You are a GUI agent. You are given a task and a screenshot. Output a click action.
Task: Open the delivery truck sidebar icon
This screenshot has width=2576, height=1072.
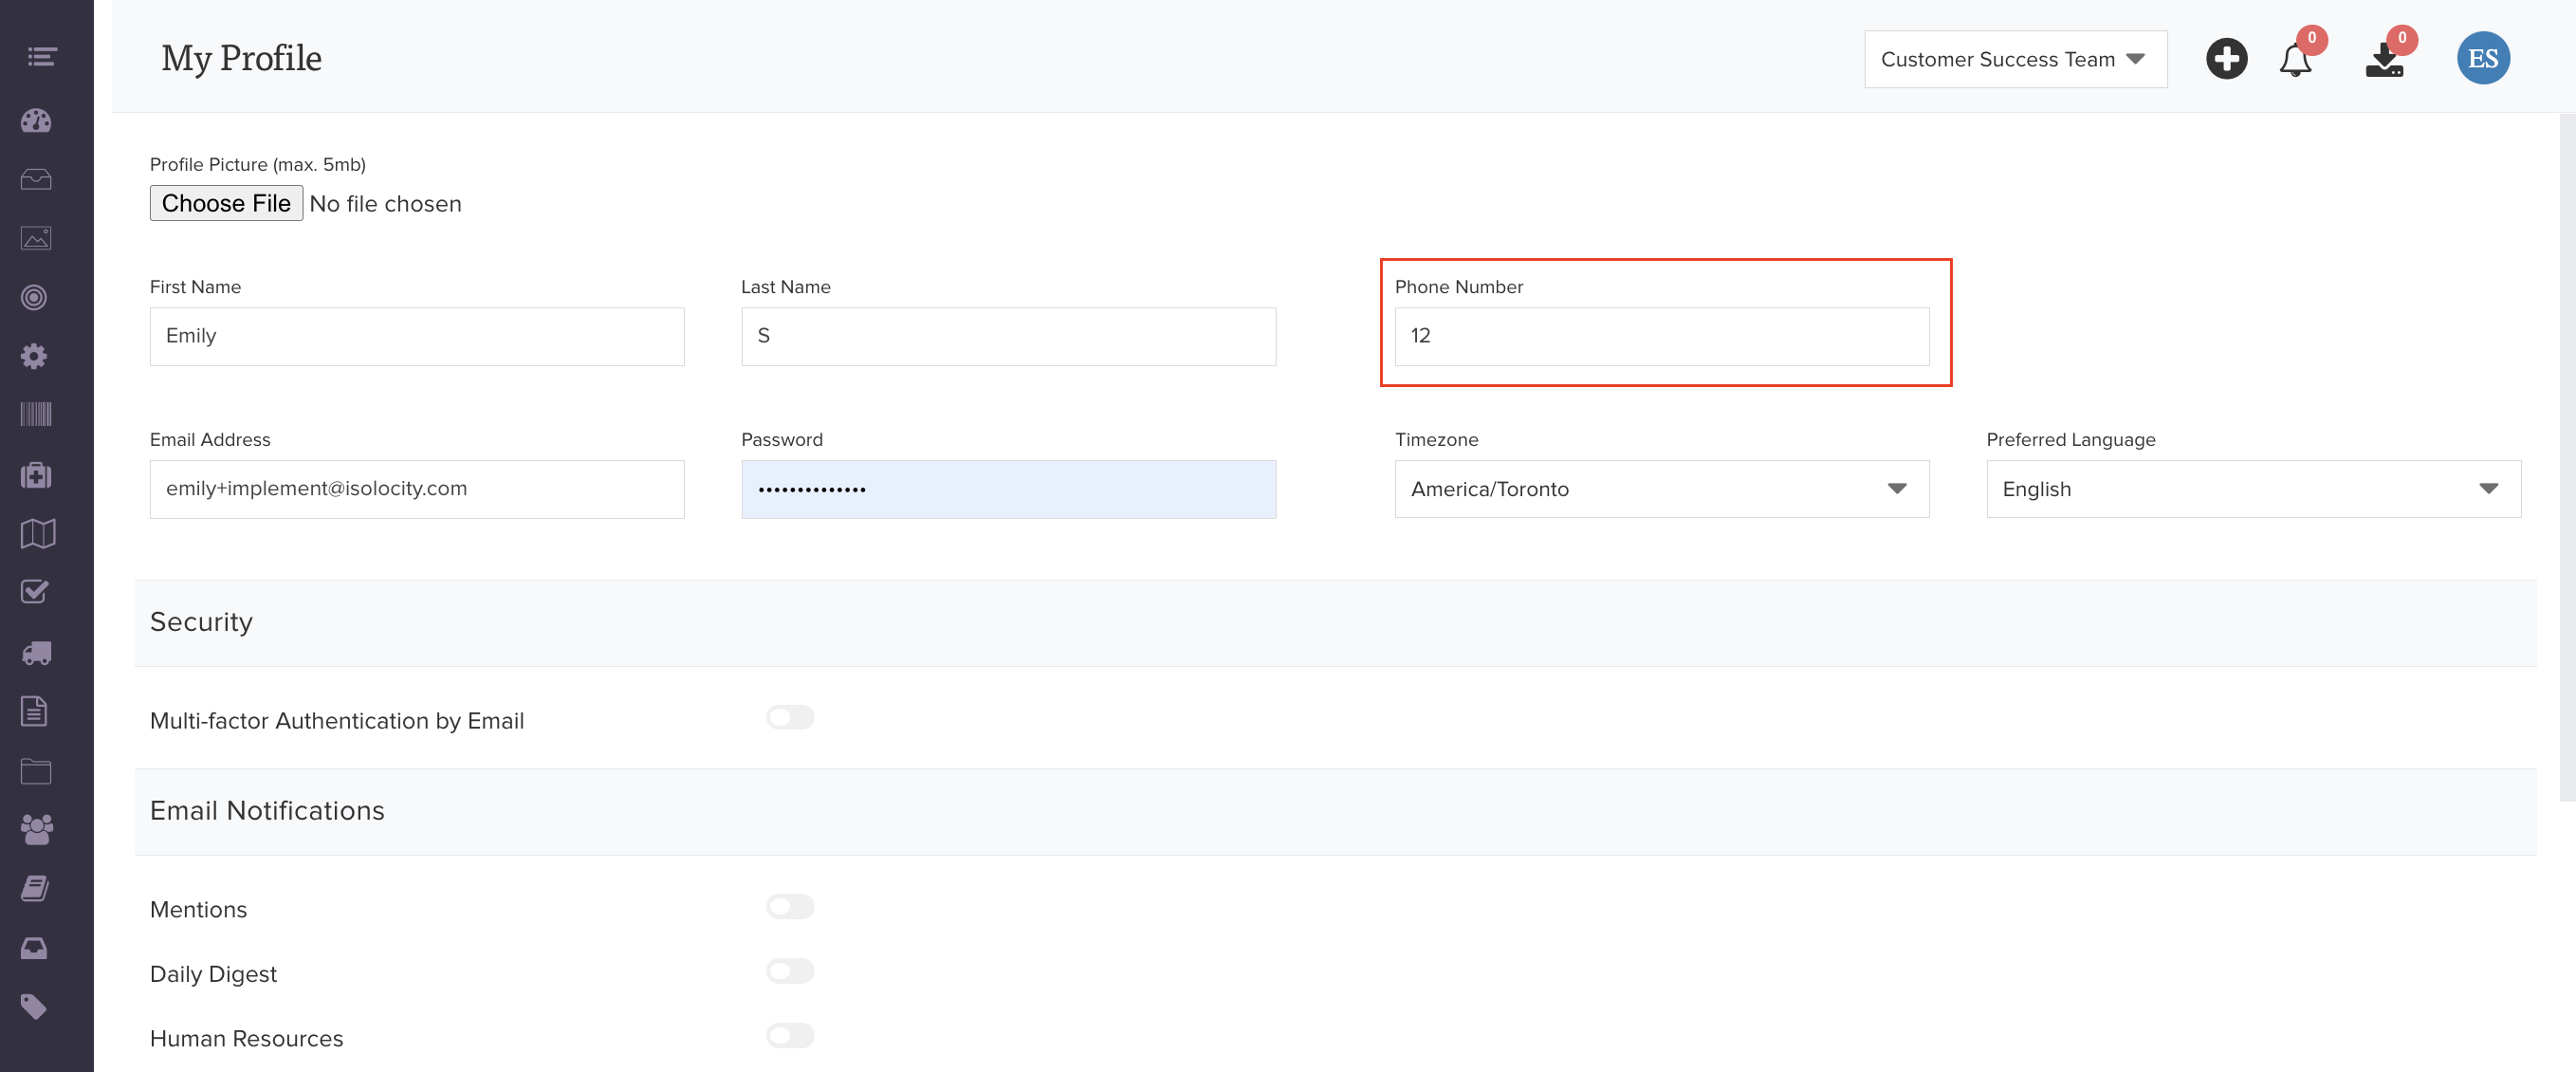pos(36,653)
